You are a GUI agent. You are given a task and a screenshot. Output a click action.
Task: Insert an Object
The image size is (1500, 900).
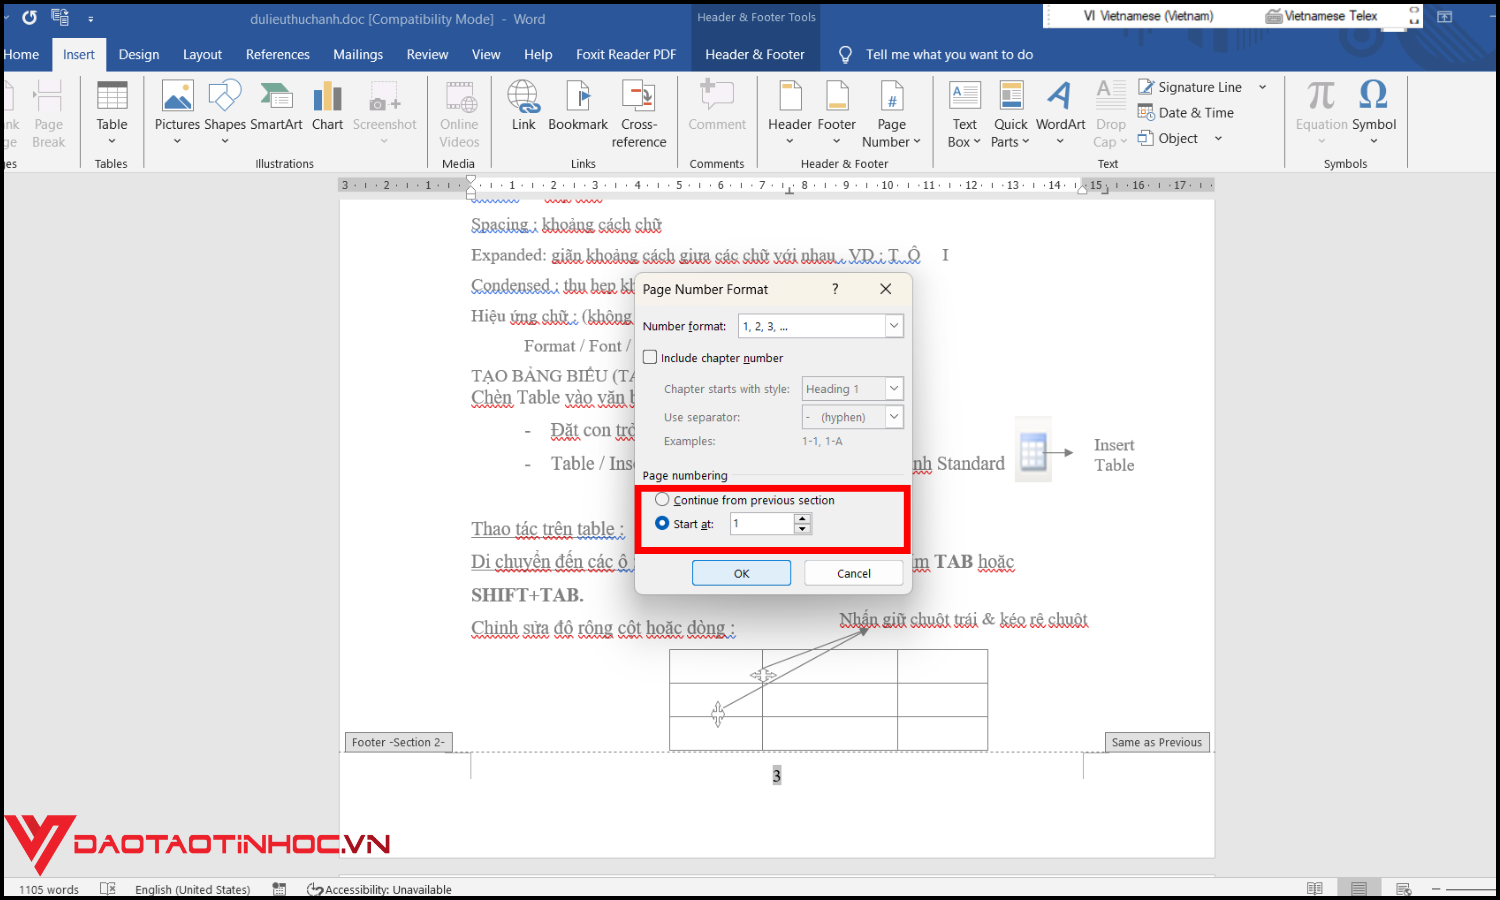[x=1168, y=139]
